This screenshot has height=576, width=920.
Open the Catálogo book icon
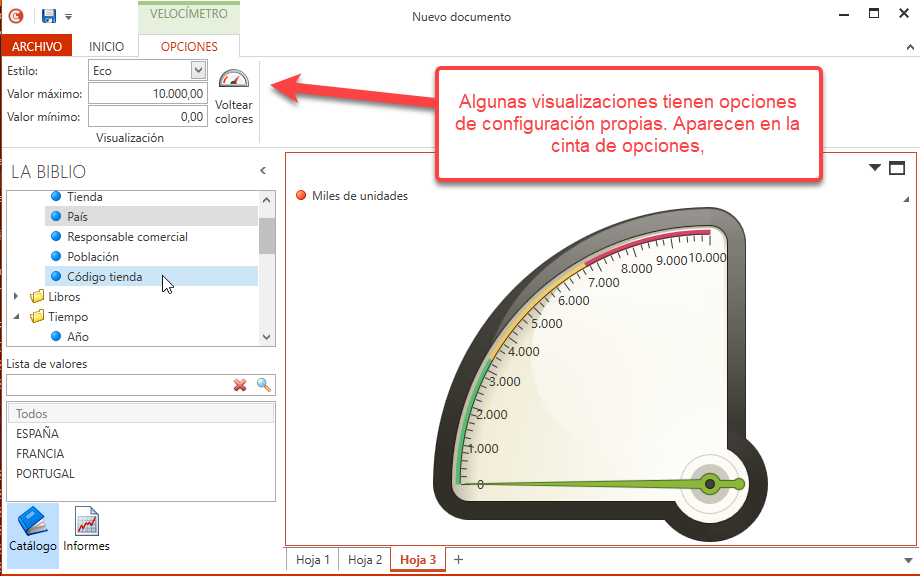coord(33,522)
